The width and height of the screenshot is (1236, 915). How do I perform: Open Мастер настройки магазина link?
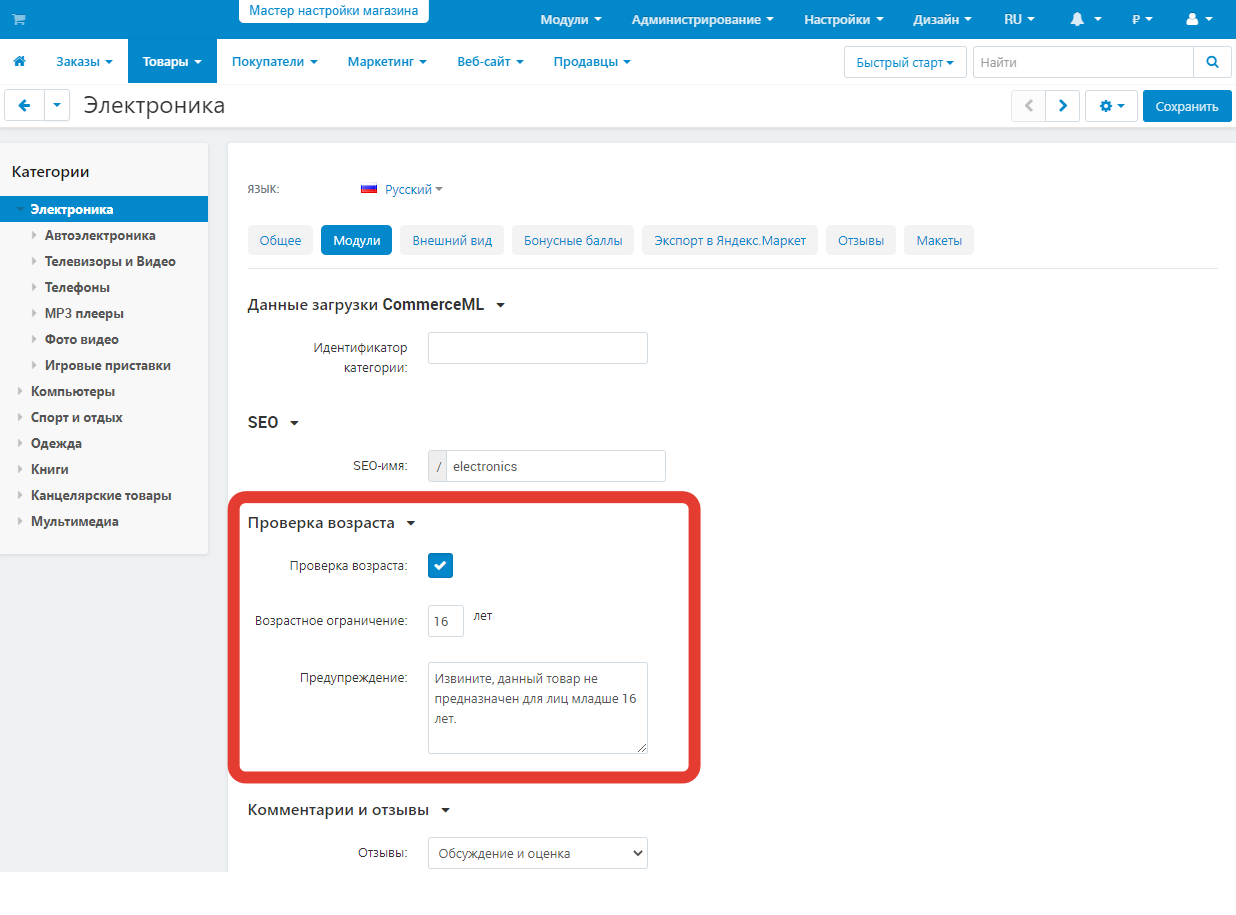334,11
